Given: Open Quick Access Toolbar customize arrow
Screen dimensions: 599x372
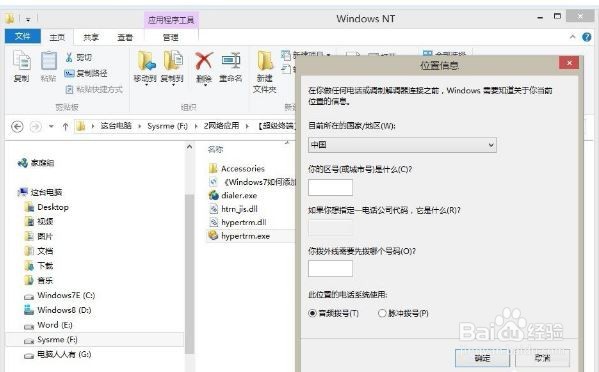Looking at the screenshot, I should [x=28, y=19].
